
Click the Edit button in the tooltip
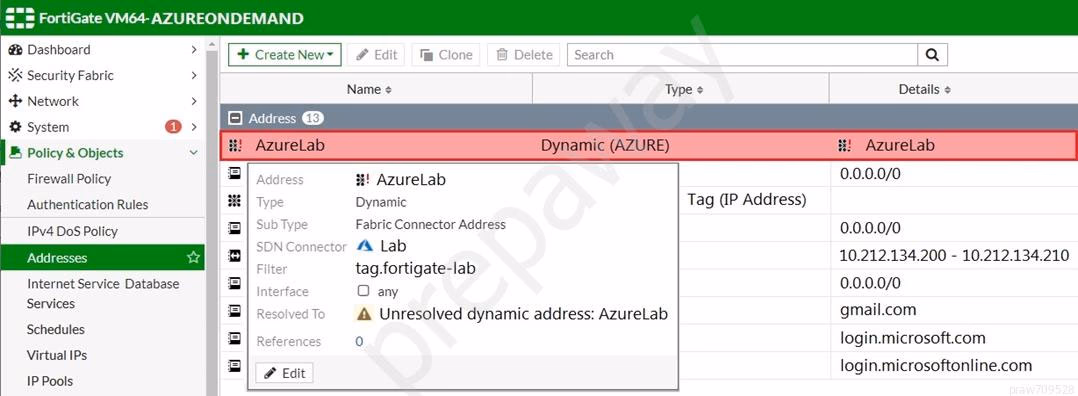285,373
